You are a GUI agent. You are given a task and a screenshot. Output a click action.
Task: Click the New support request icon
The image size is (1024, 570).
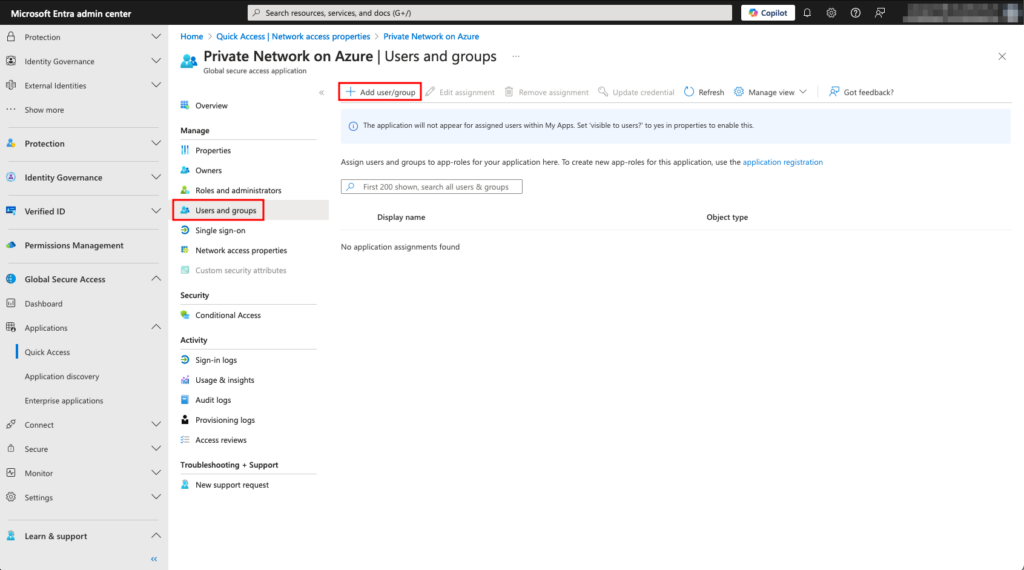tap(185, 484)
